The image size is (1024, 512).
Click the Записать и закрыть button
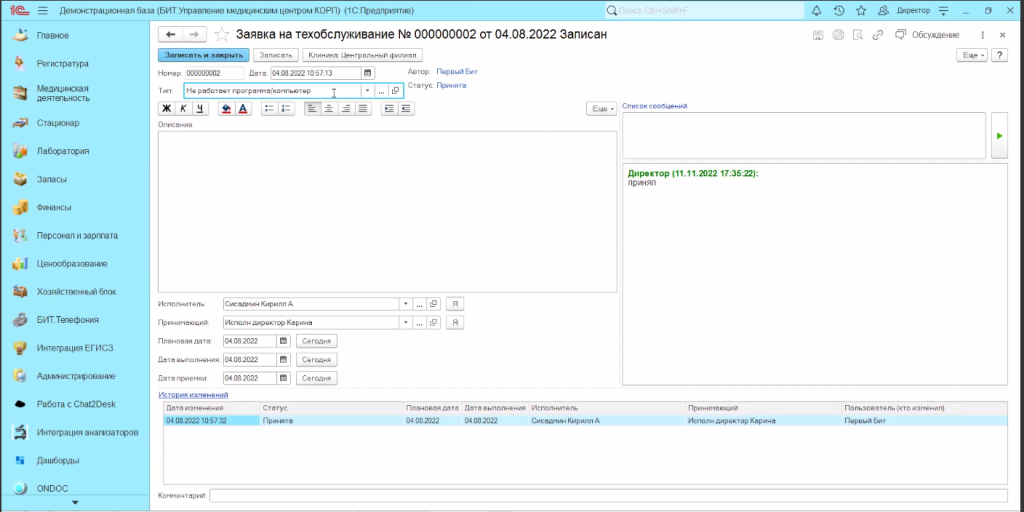[x=203, y=55]
